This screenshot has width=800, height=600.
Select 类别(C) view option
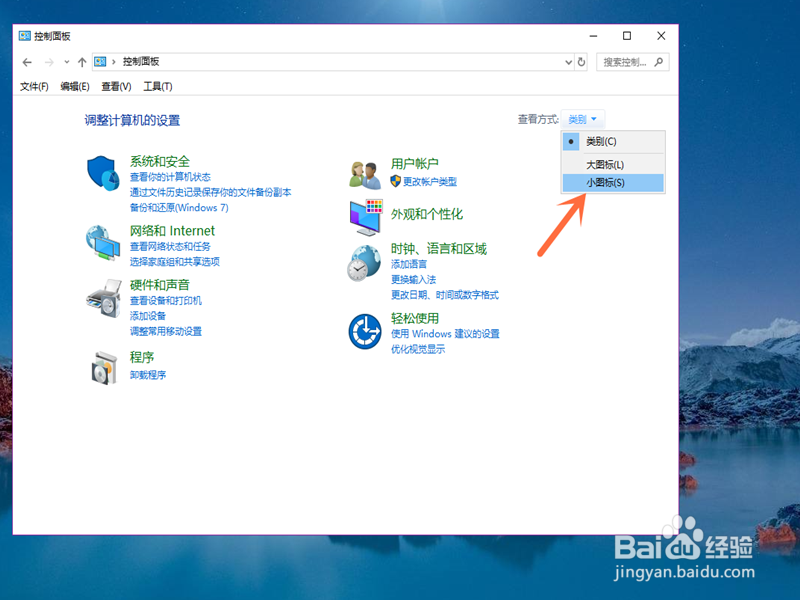[x=613, y=141]
